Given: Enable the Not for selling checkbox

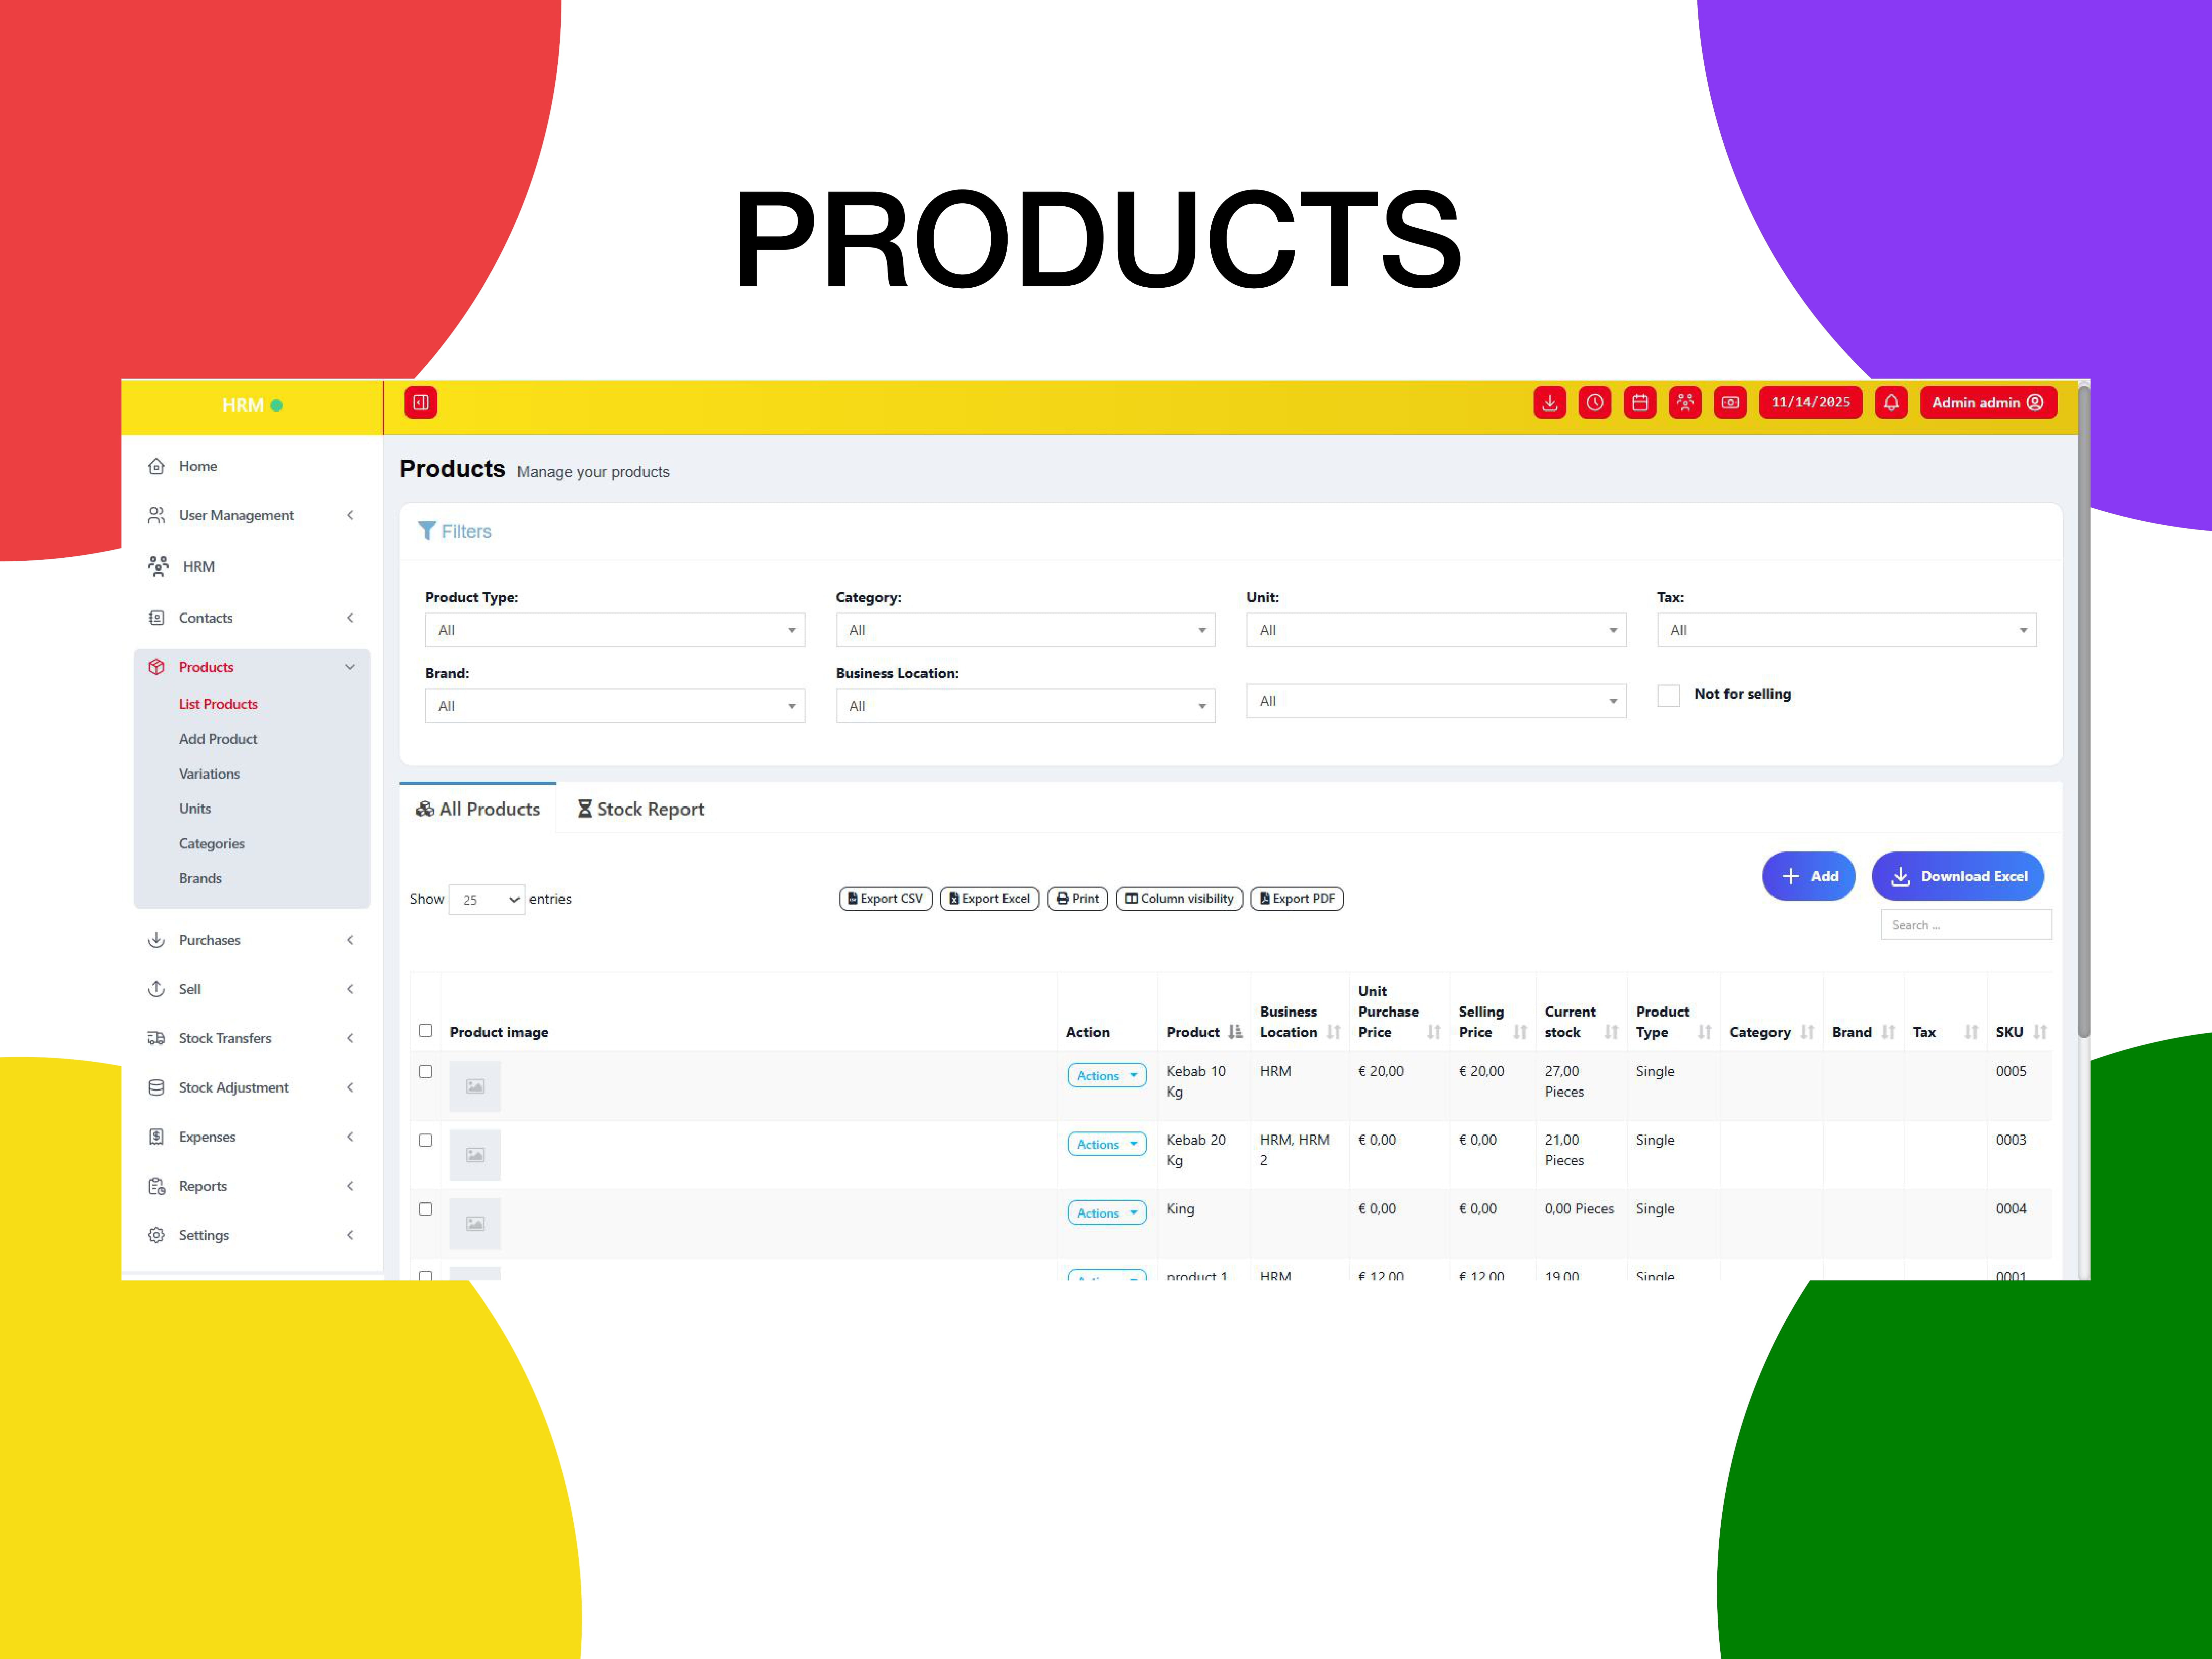Looking at the screenshot, I should (x=1668, y=695).
